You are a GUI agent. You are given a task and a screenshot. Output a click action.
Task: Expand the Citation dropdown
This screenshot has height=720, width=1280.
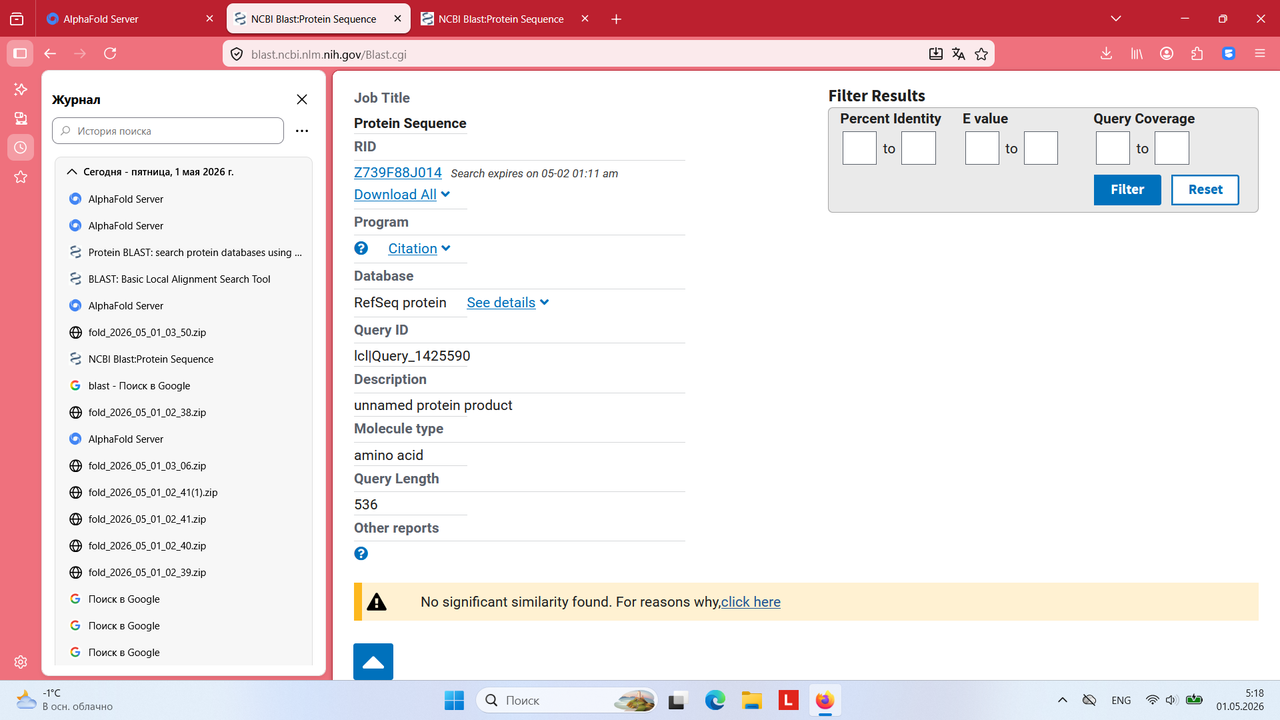click(419, 248)
